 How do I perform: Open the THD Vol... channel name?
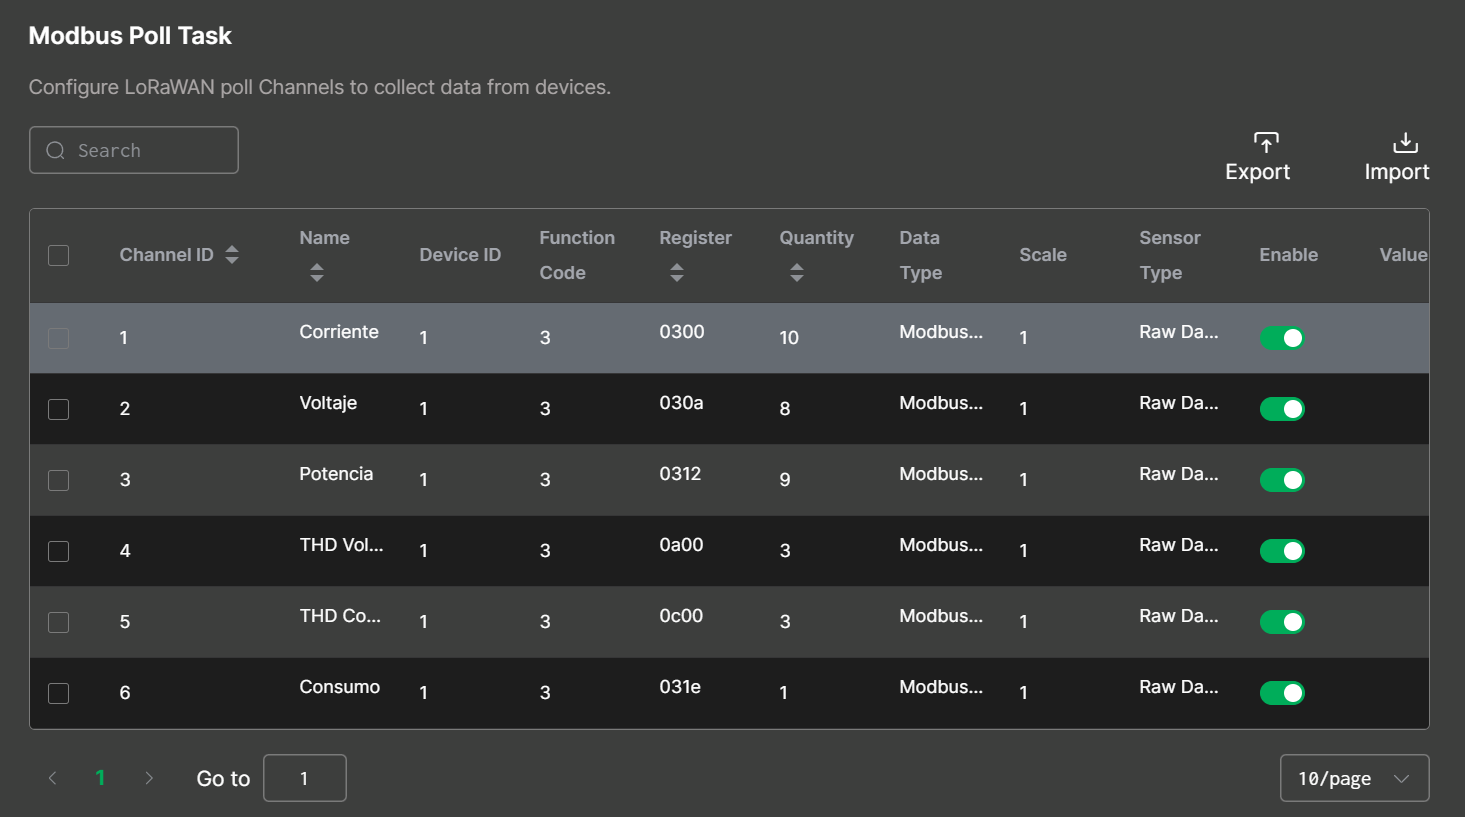coord(341,545)
